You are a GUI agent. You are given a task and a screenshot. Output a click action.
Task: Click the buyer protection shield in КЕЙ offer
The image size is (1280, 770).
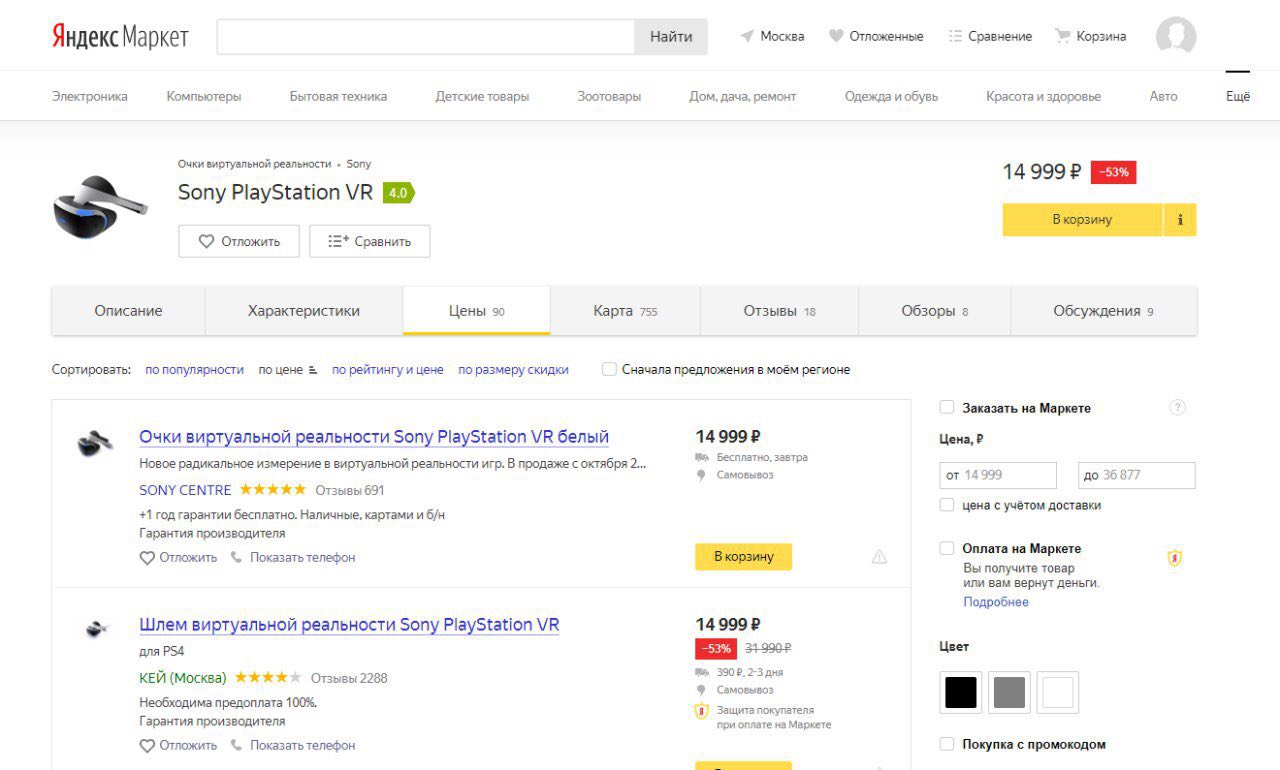coord(701,711)
